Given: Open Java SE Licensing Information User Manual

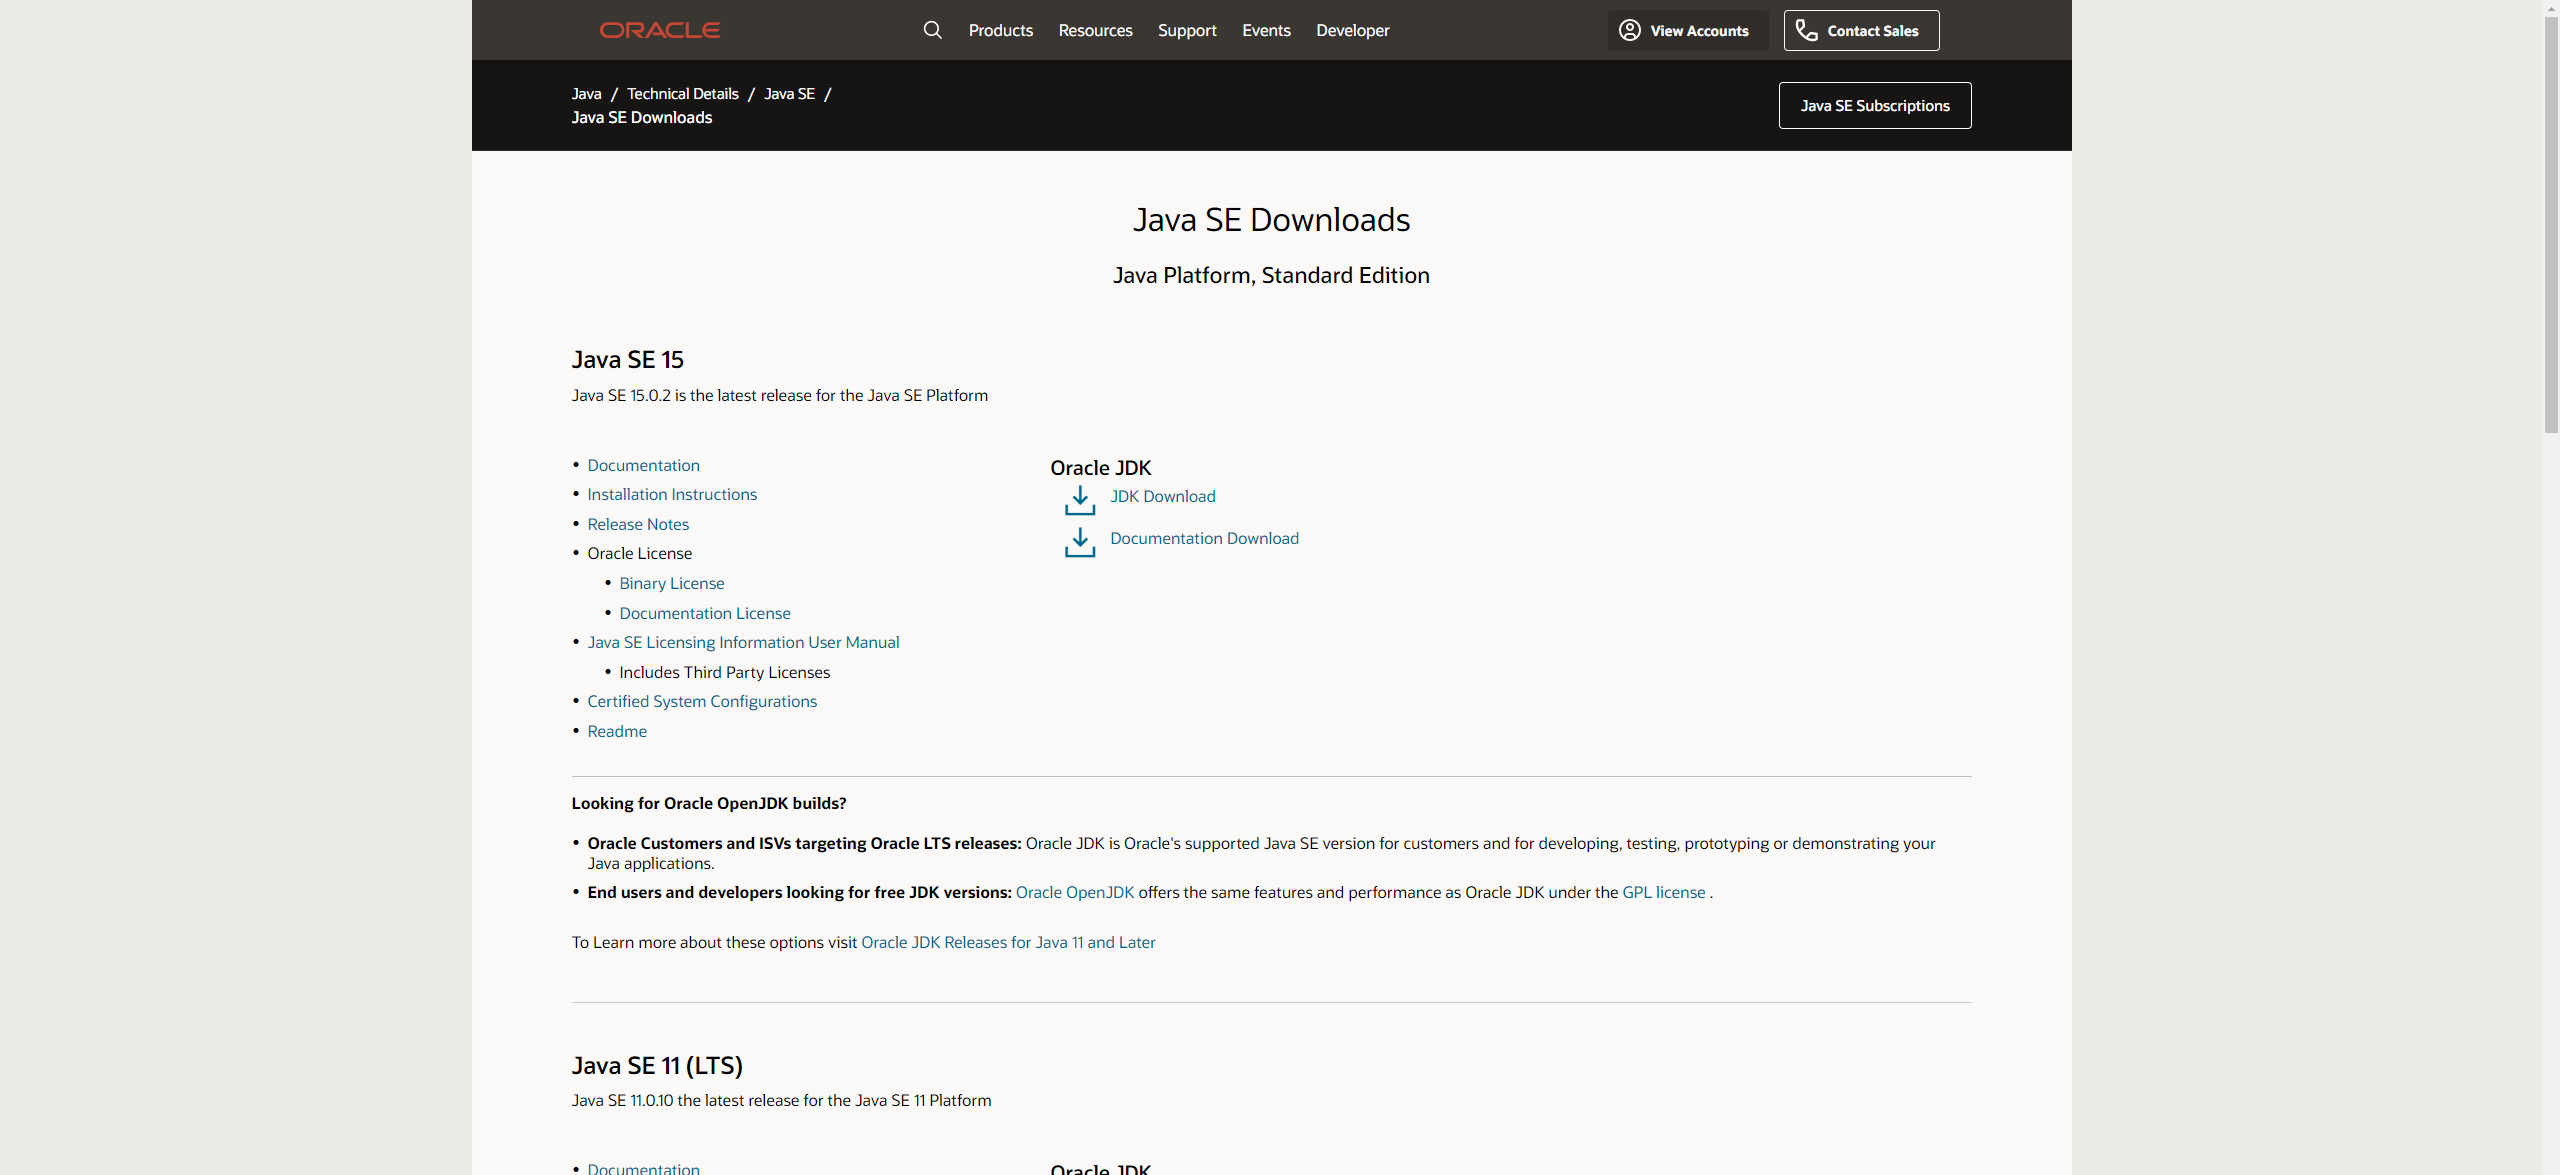Looking at the screenshot, I should point(743,642).
